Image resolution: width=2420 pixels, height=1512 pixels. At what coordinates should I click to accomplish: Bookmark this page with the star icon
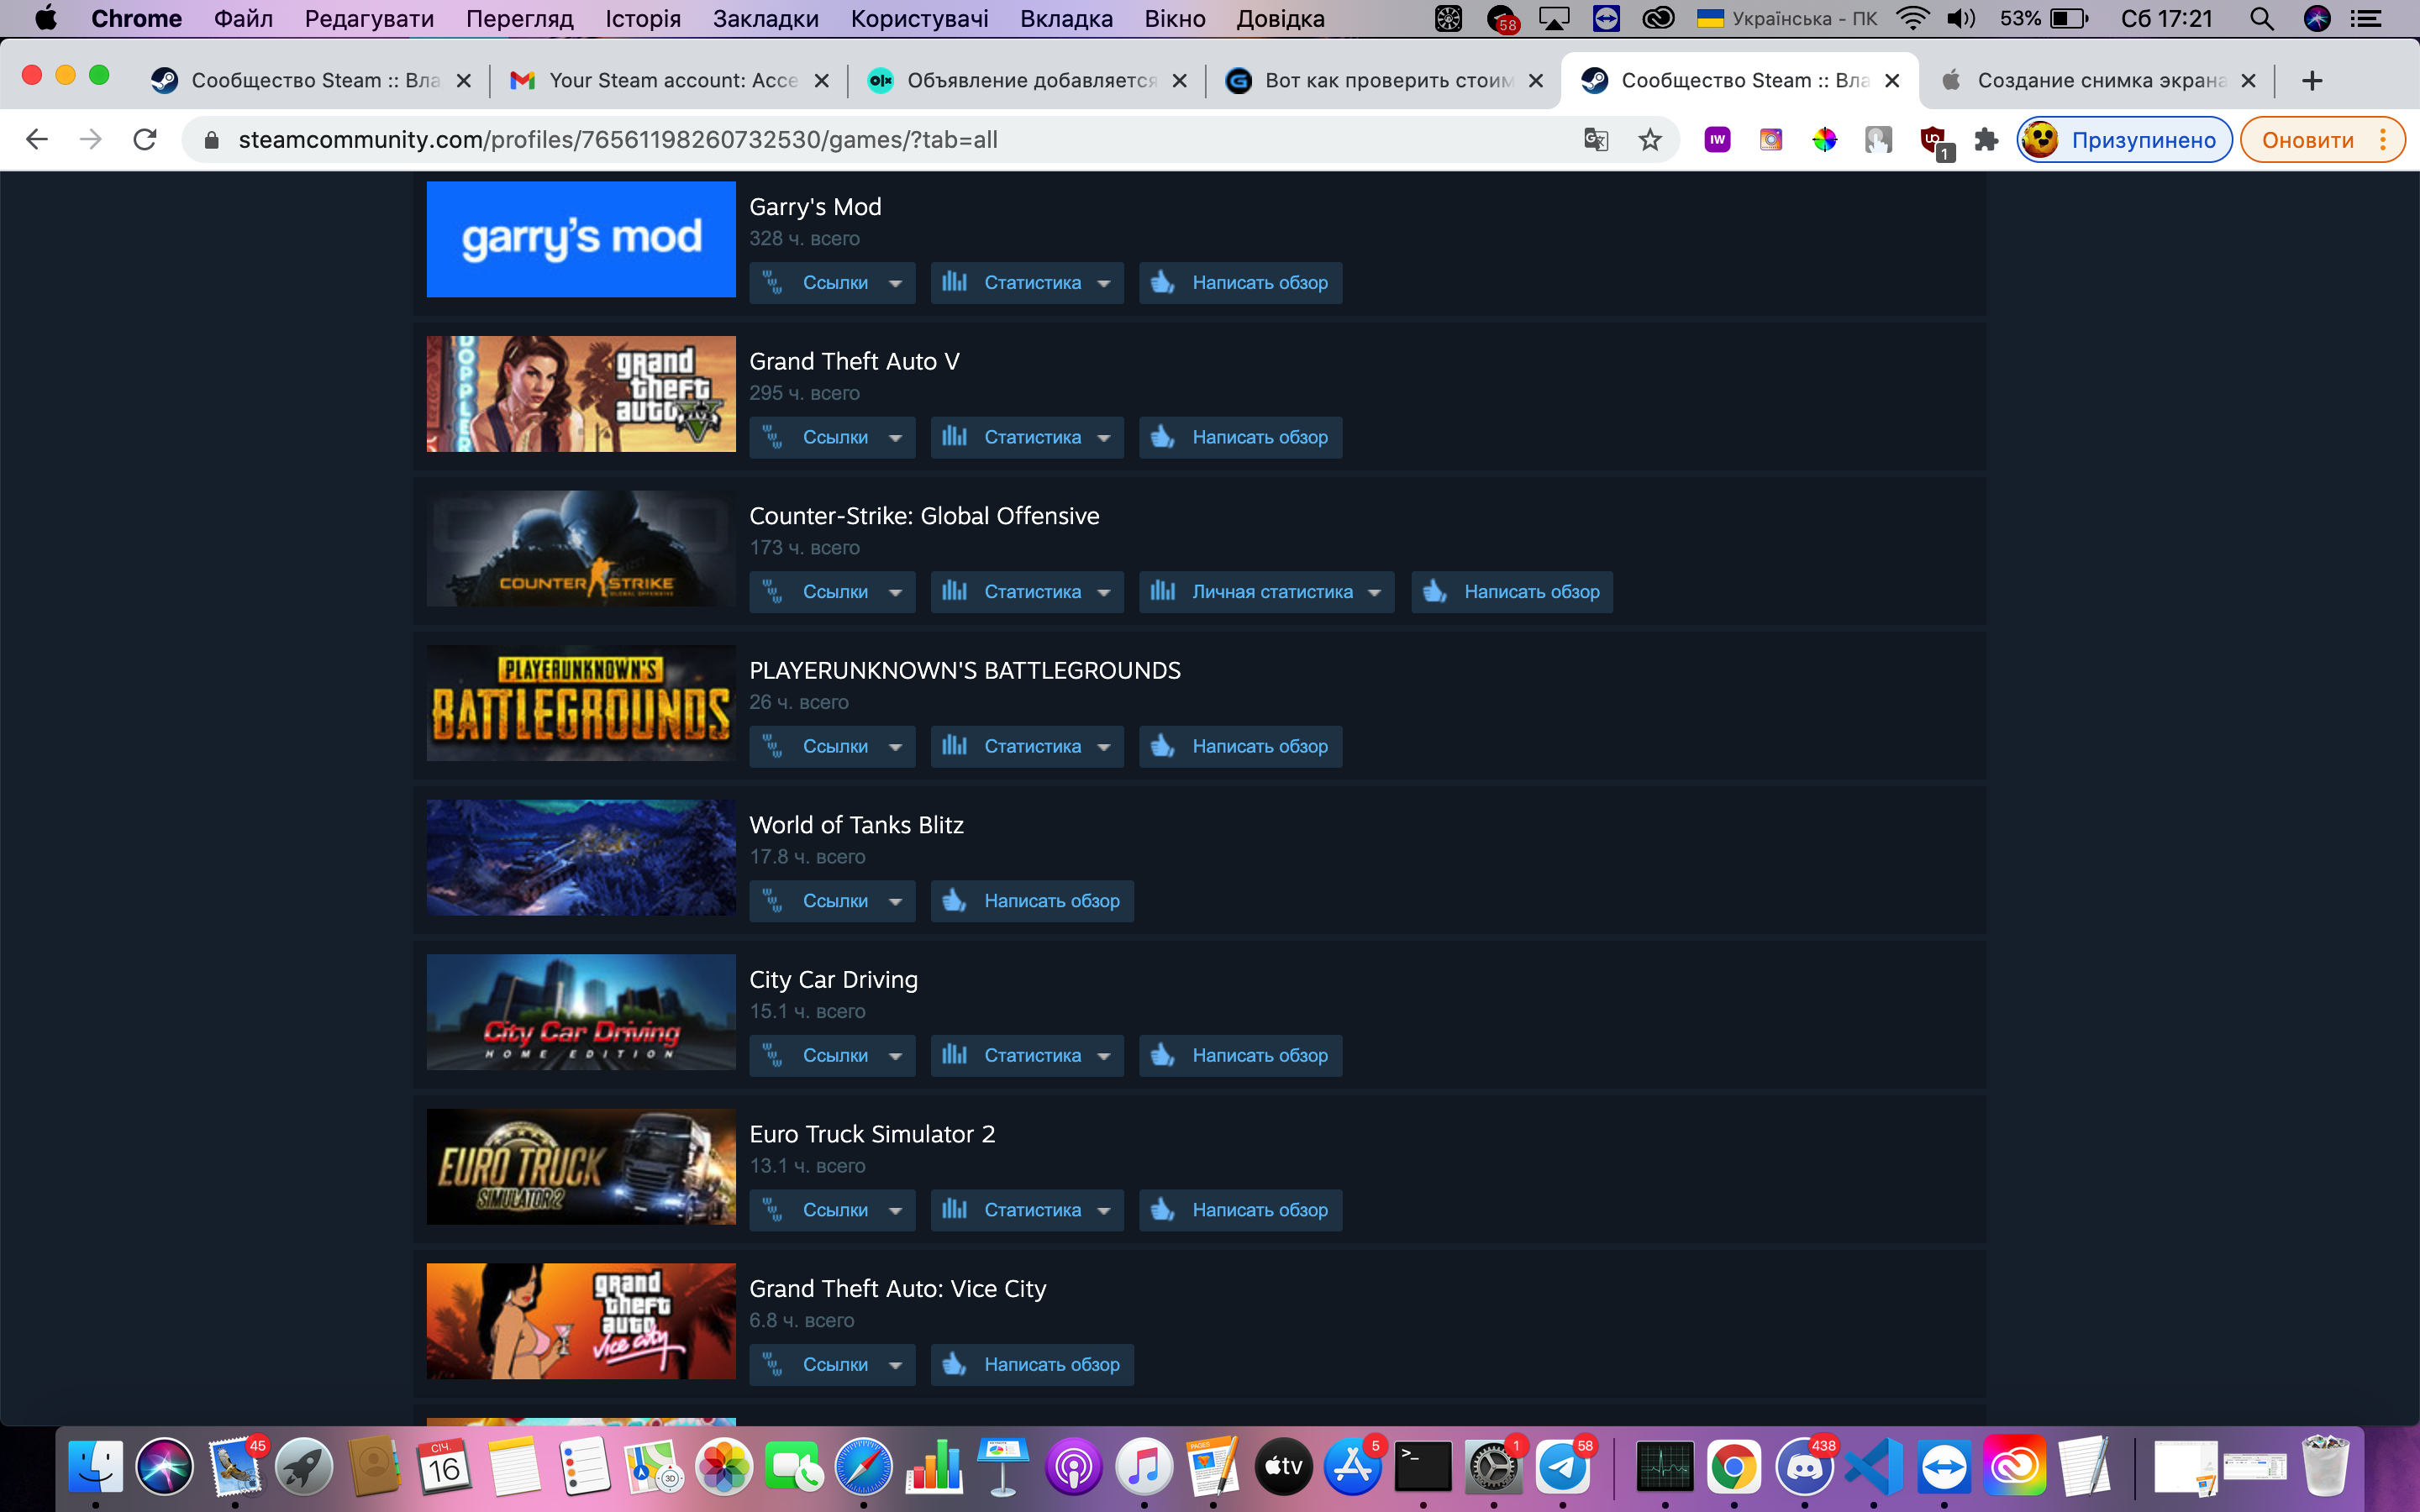pyautogui.click(x=1650, y=140)
